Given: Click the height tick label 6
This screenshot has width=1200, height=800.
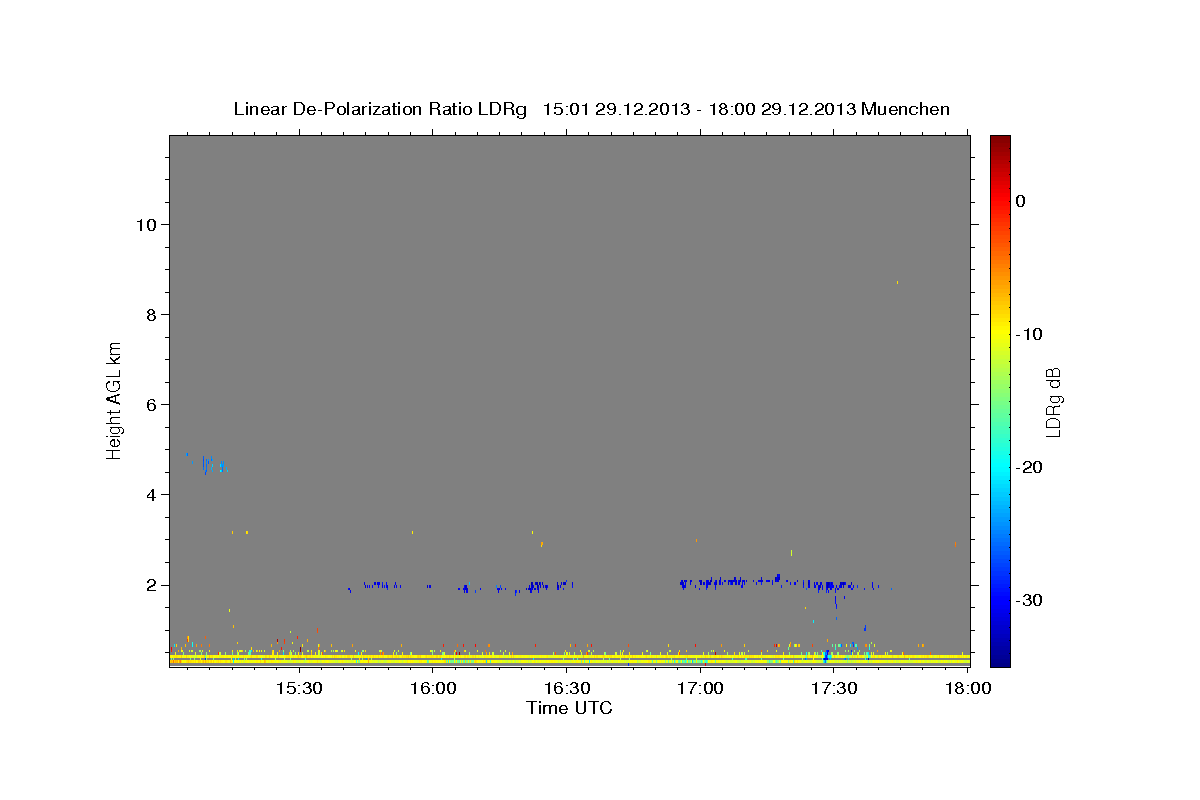Looking at the screenshot, I should point(149,404).
